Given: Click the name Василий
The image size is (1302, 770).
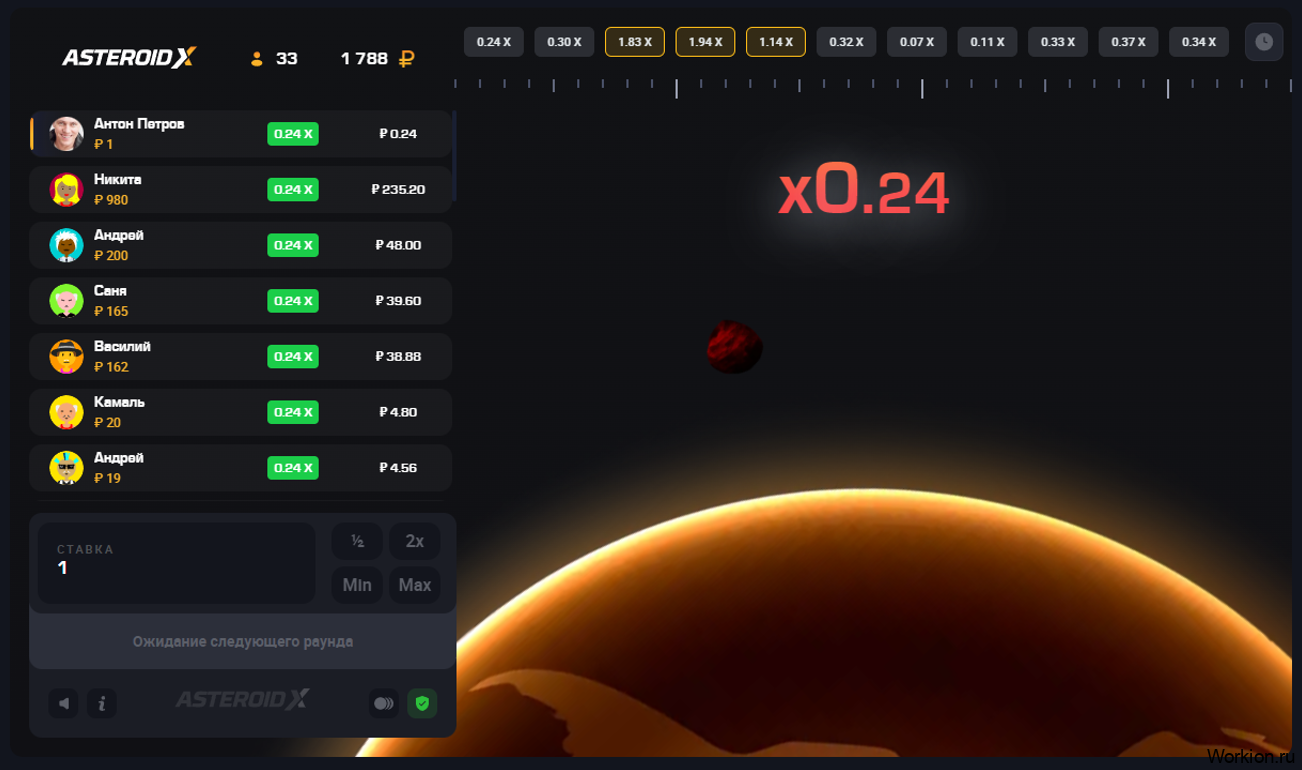Looking at the screenshot, I should (122, 347).
